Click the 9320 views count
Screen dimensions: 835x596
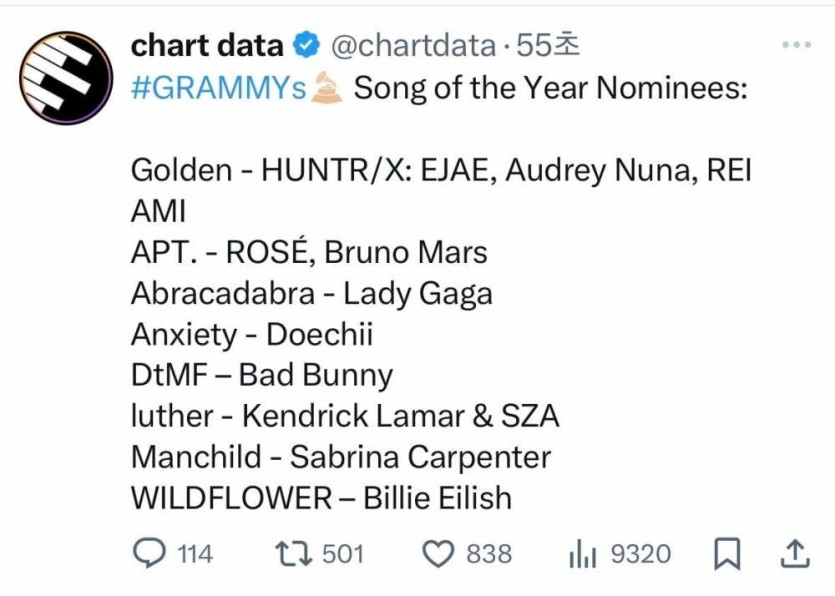pyautogui.click(x=641, y=553)
